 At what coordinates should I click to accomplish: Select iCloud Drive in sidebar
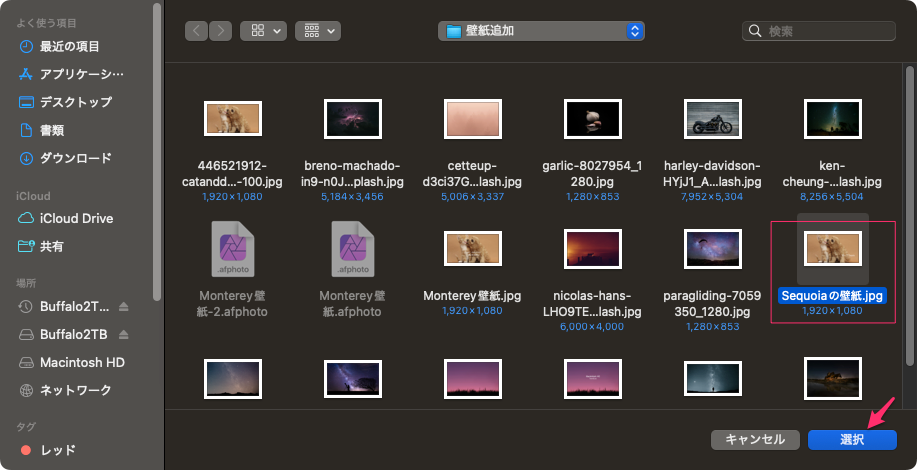coord(76,218)
